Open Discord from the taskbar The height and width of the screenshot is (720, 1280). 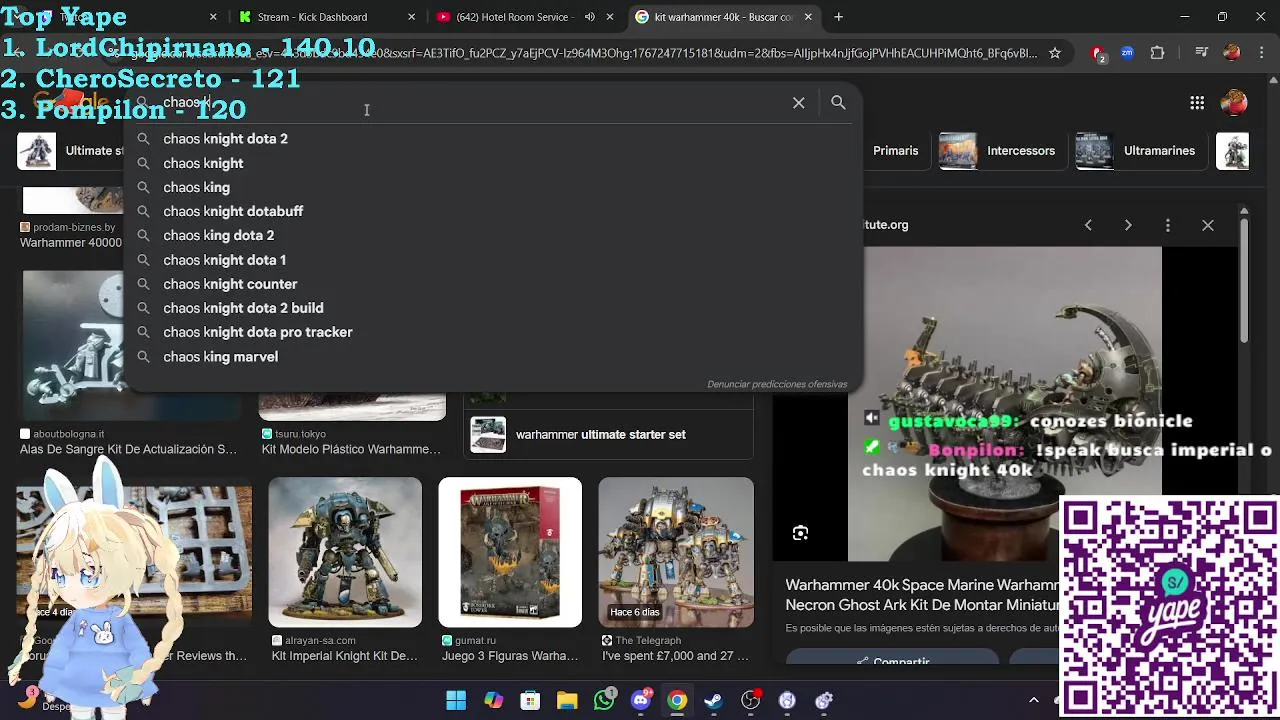[x=641, y=700]
